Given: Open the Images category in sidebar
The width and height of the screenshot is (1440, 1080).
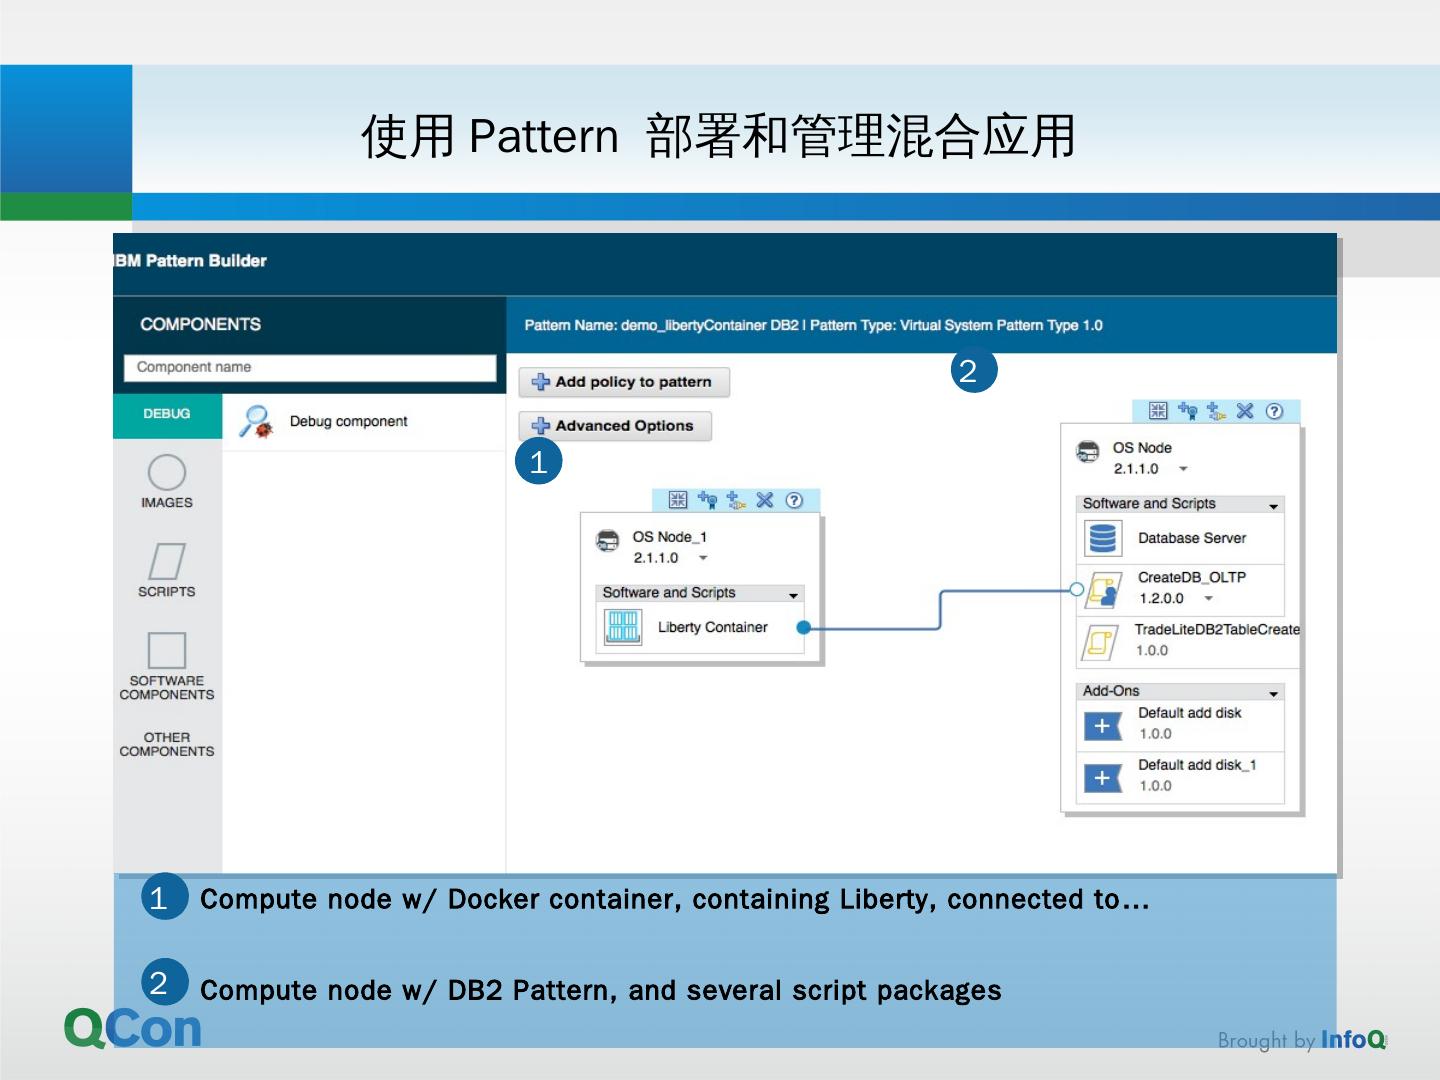Looking at the screenshot, I should [167, 481].
